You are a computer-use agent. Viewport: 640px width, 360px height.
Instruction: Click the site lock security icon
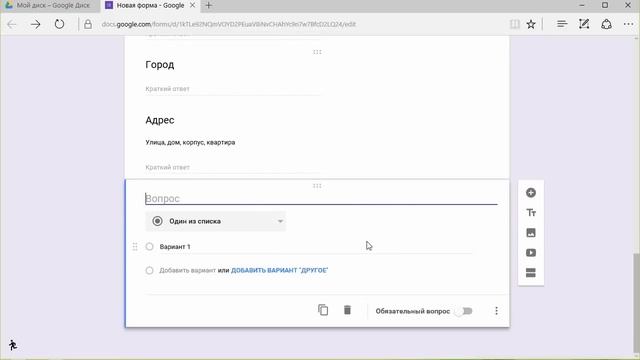click(x=88, y=24)
